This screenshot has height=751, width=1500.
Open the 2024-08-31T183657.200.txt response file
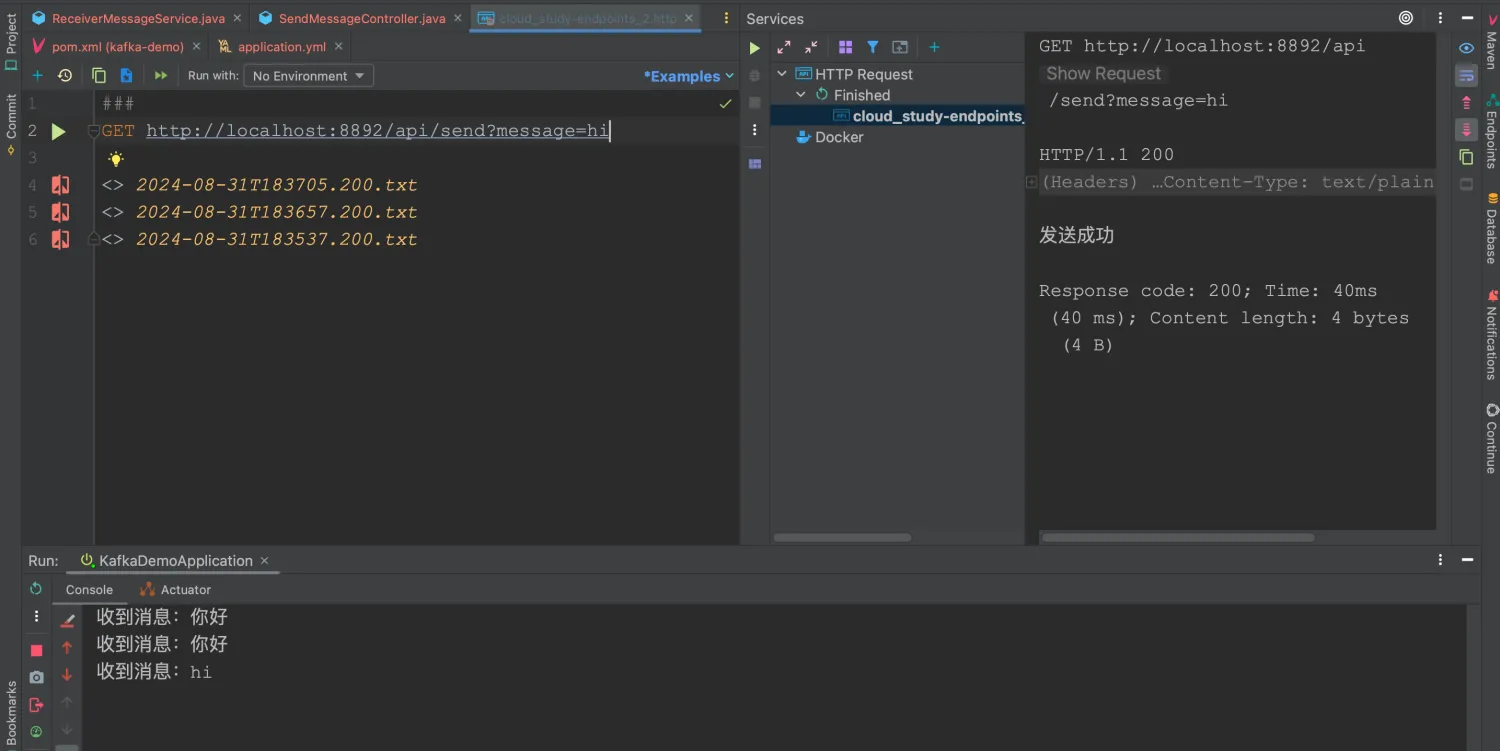(x=276, y=212)
